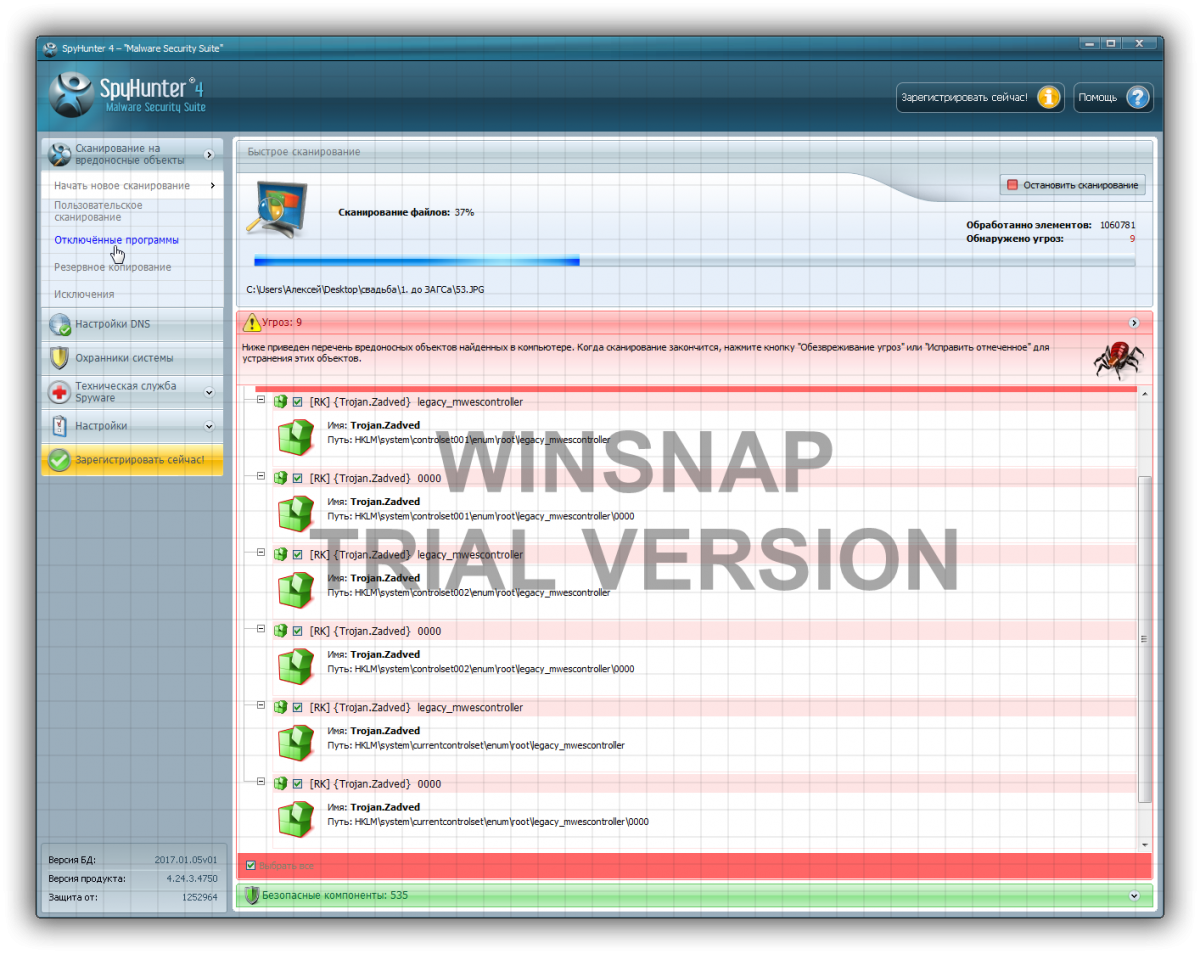
Task: Click the shield icon beside Безопасные компоненты: 535
Action: [x=252, y=895]
